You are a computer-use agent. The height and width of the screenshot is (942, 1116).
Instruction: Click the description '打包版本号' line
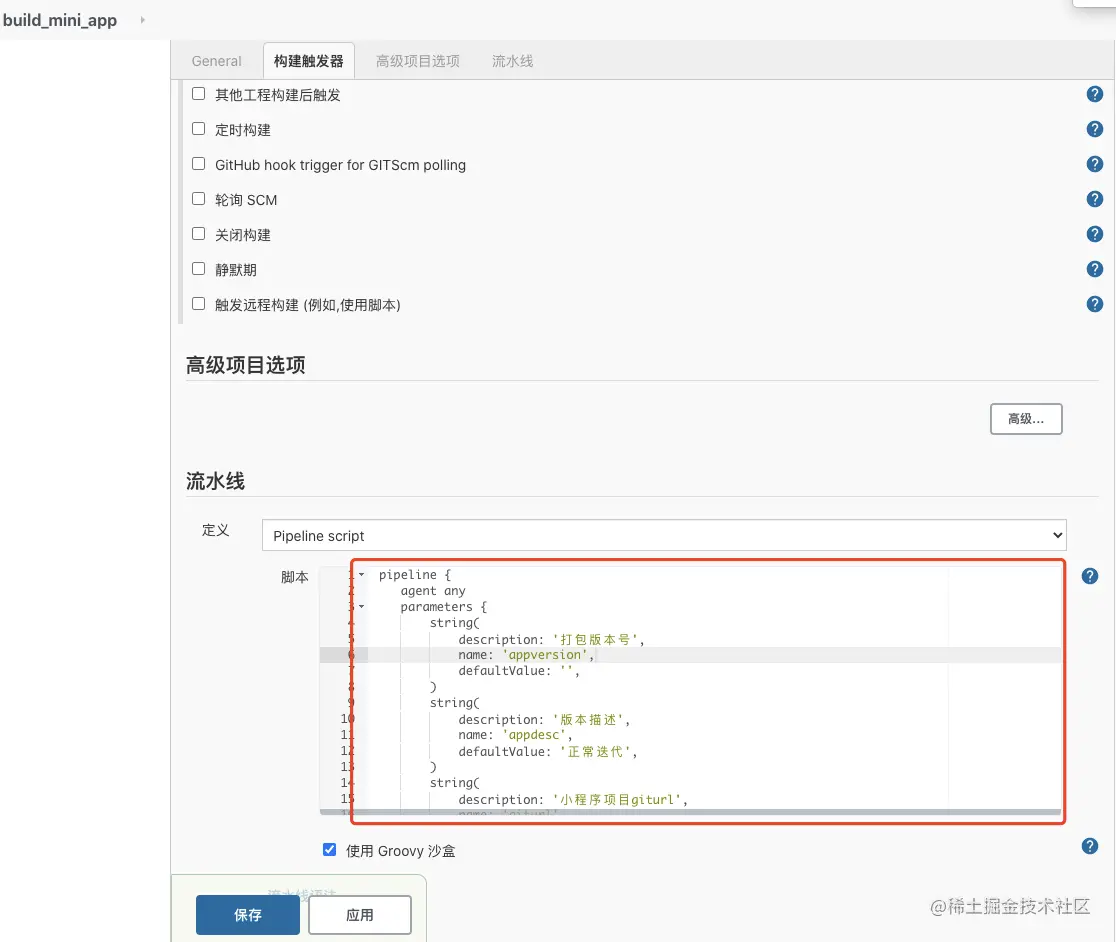point(551,639)
